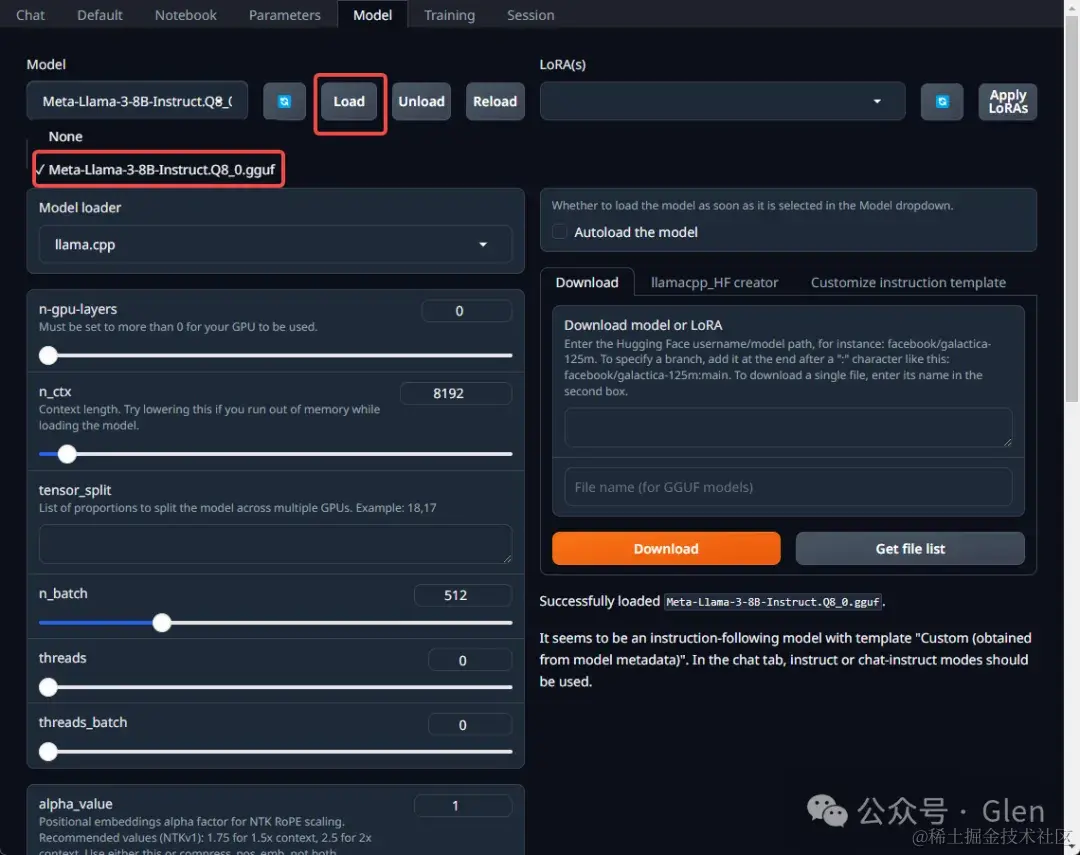Click the n-gpu-layers slider
This screenshot has height=855, width=1080.
[x=276, y=356]
